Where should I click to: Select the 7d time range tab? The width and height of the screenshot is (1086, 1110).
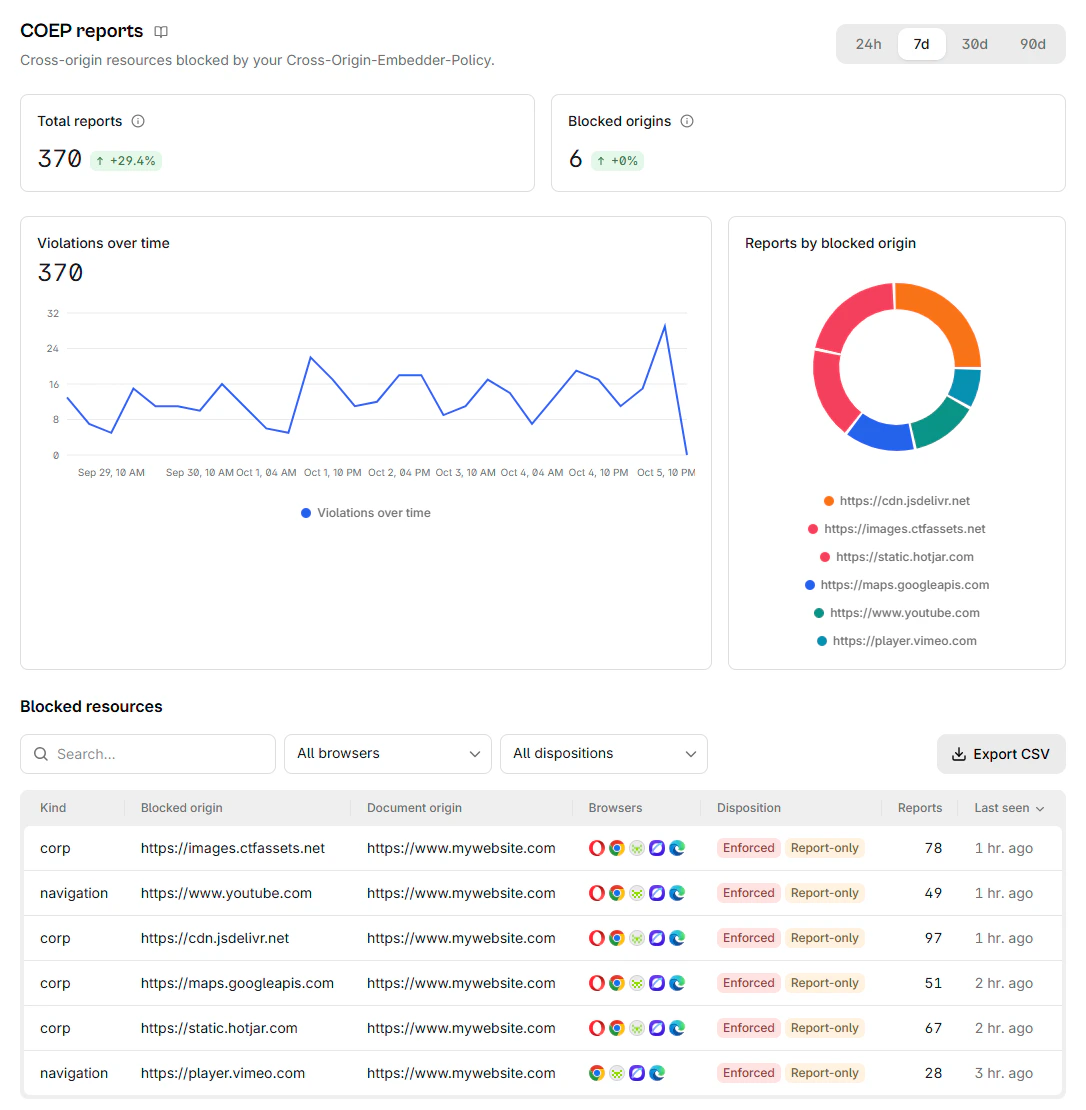(921, 44)
